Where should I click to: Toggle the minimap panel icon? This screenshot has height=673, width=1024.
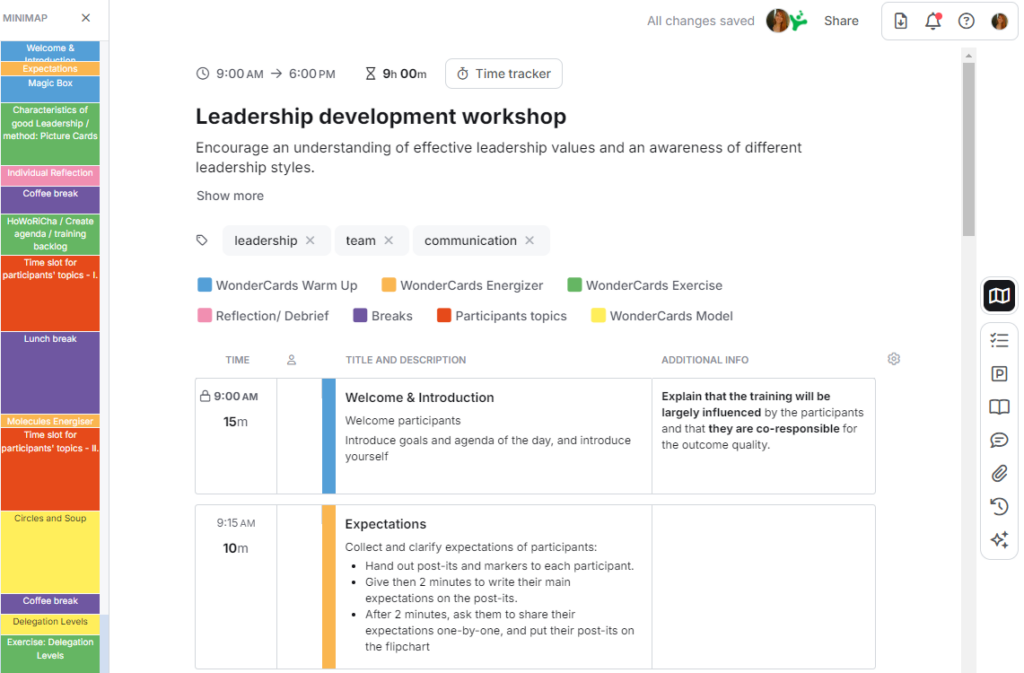coord(999,295)
